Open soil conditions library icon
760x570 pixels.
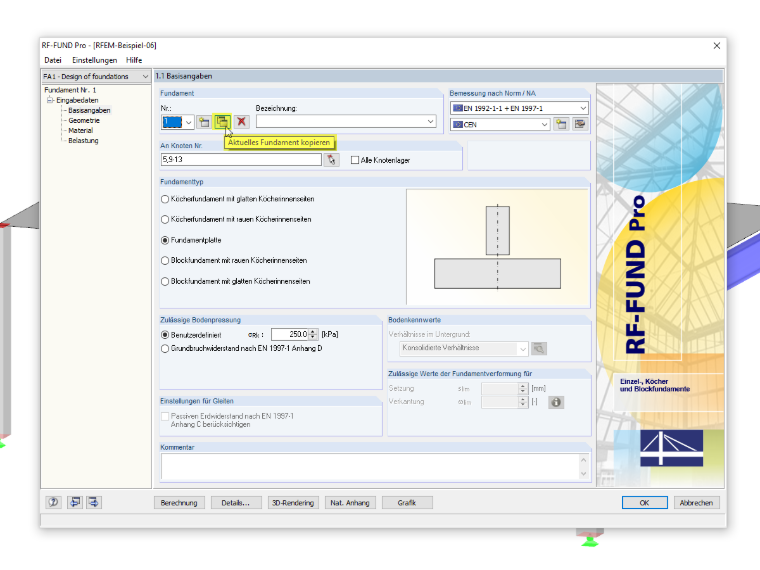539,348
